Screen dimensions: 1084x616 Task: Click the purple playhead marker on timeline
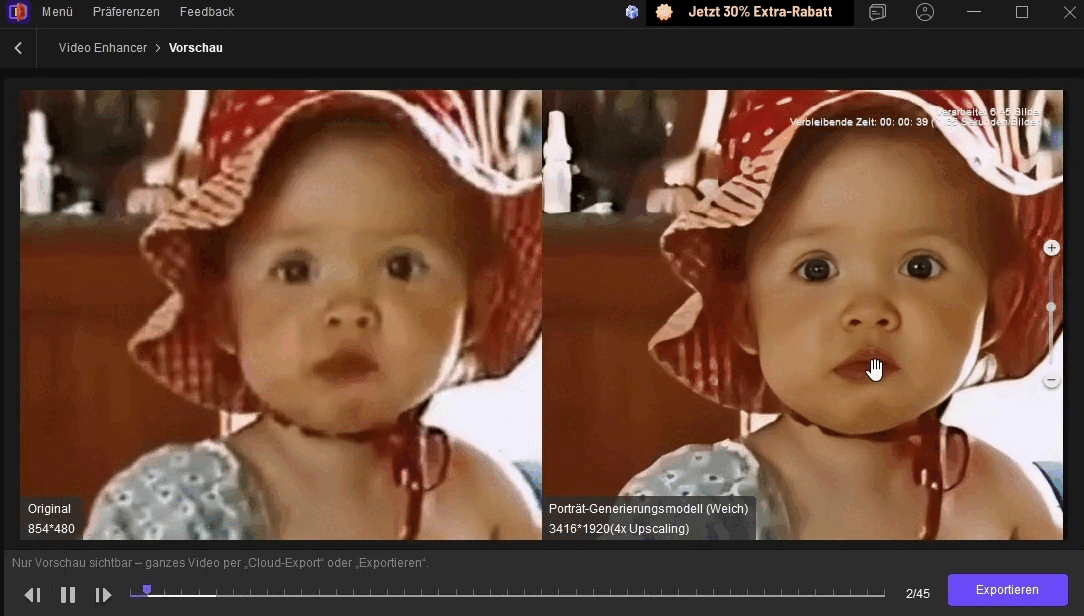[x=147, y=591]
